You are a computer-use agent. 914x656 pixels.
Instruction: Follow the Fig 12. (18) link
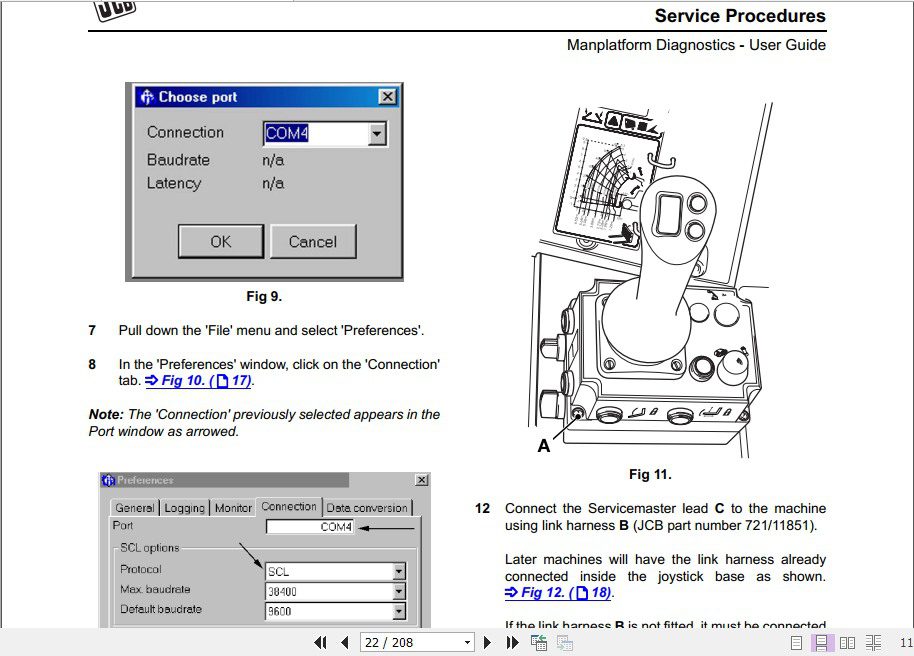(x=558, y=593)
